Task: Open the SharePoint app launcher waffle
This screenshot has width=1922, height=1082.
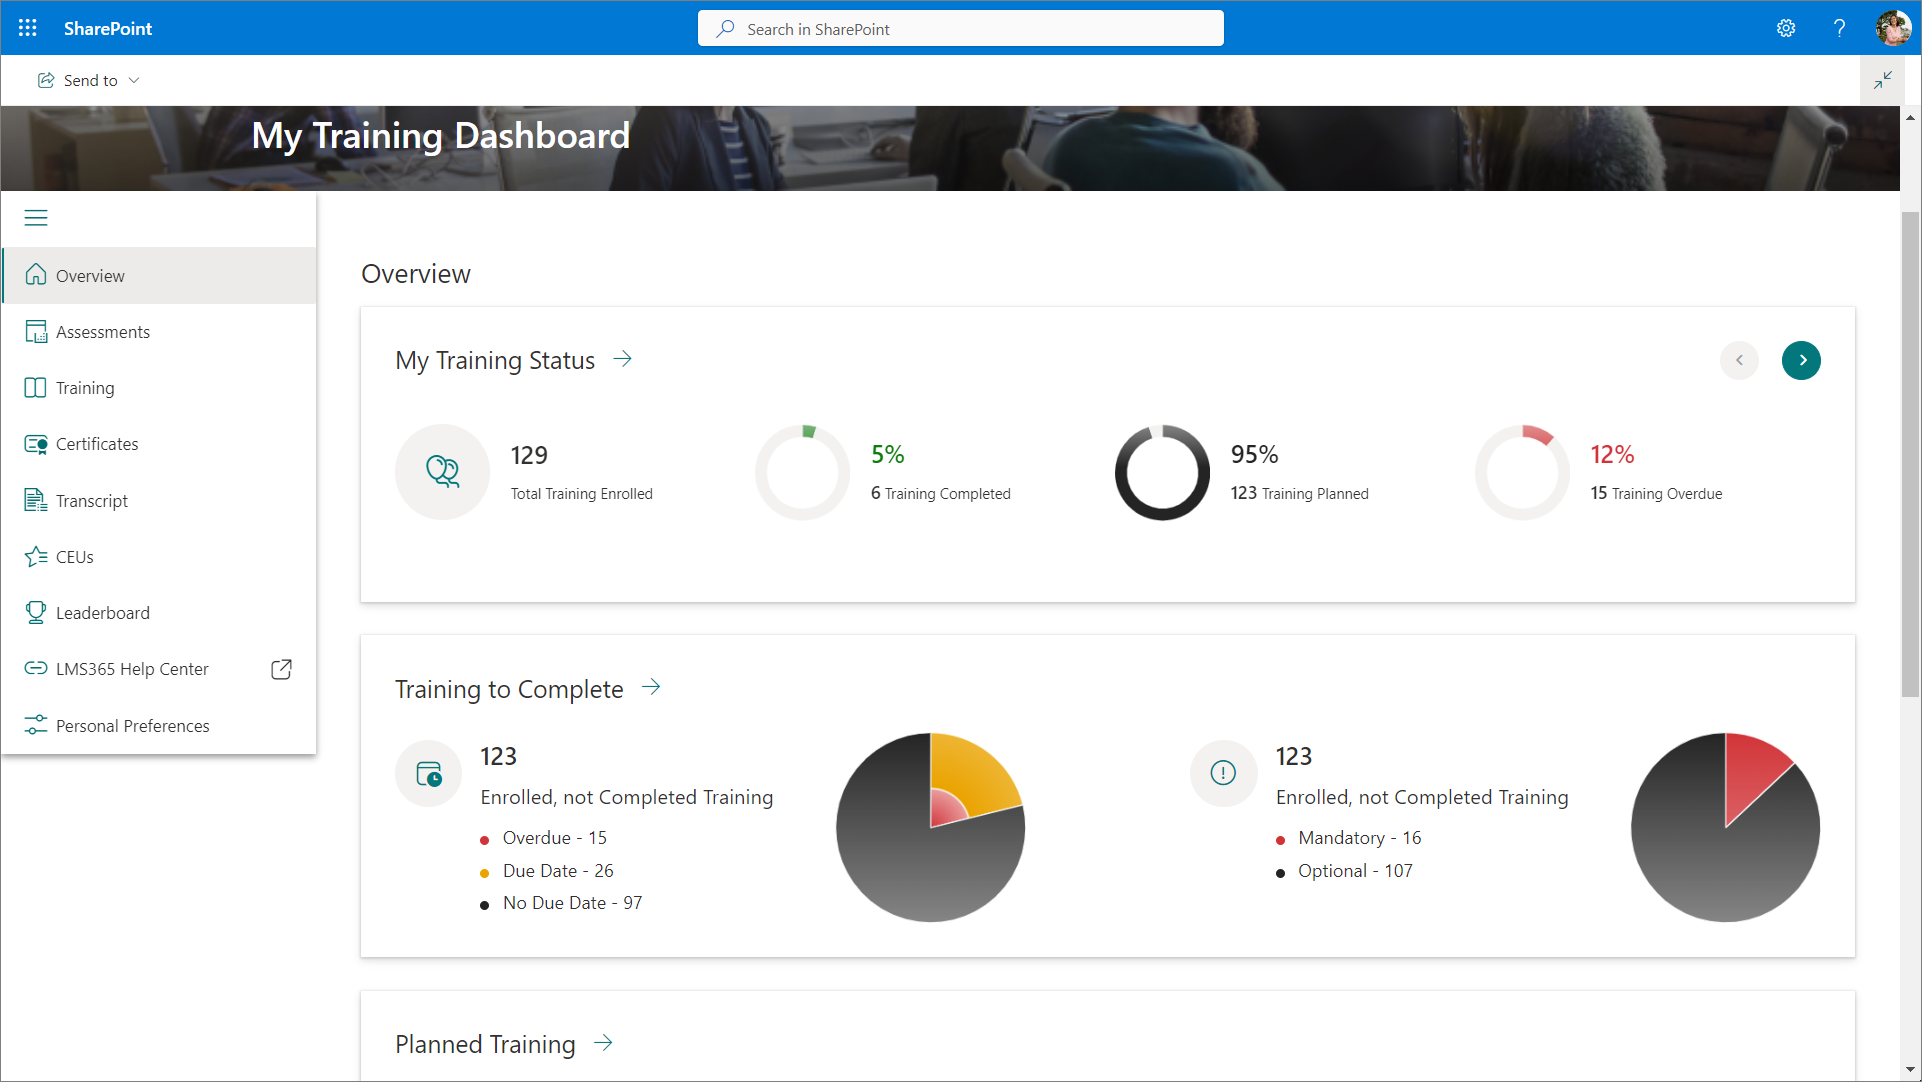Action: pos(28,28)
